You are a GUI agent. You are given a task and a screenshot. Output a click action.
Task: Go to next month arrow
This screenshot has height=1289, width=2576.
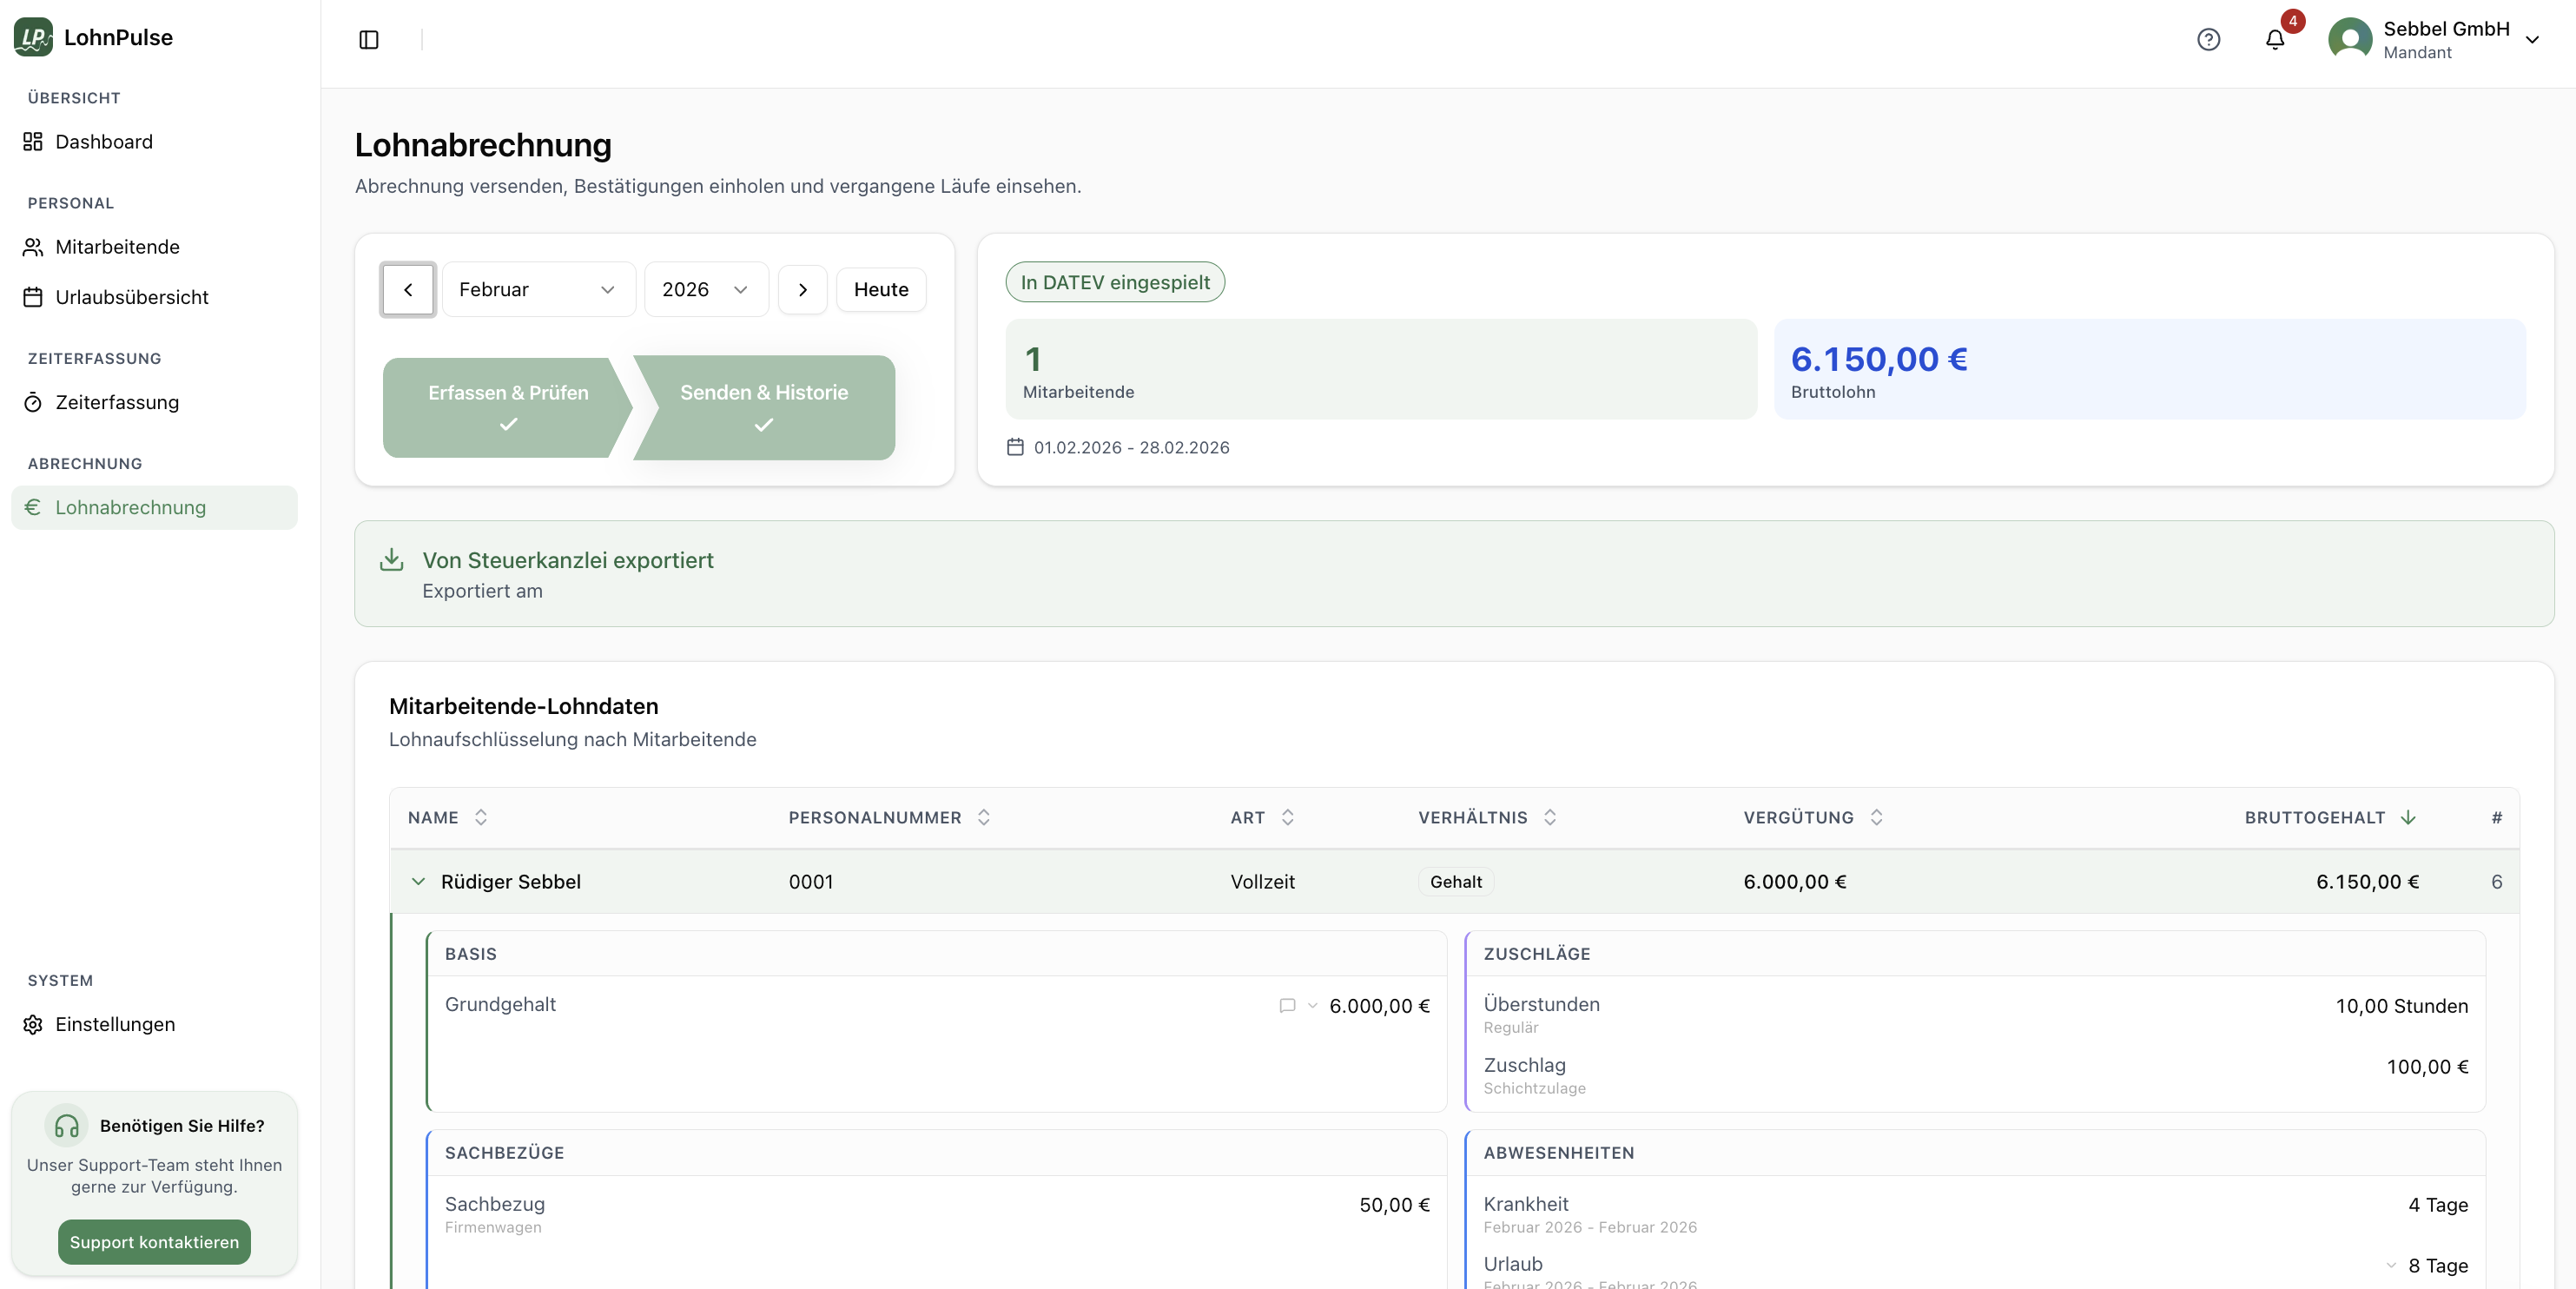pos(803,289)
